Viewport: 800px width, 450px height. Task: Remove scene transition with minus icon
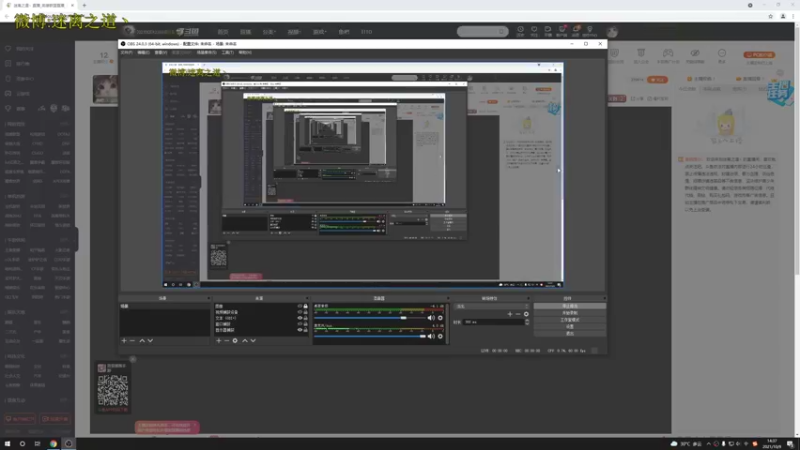518,314
